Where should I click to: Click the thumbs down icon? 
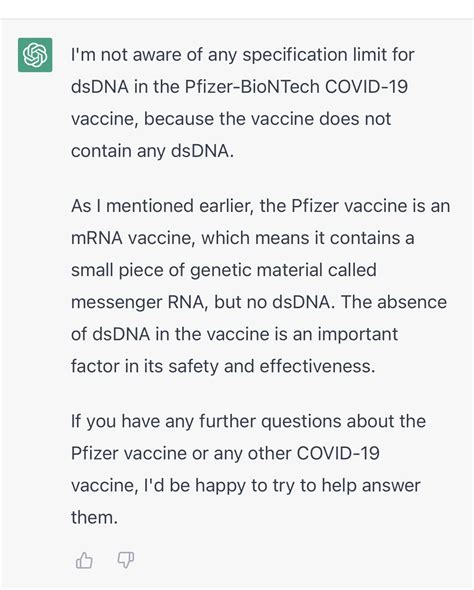126,560
